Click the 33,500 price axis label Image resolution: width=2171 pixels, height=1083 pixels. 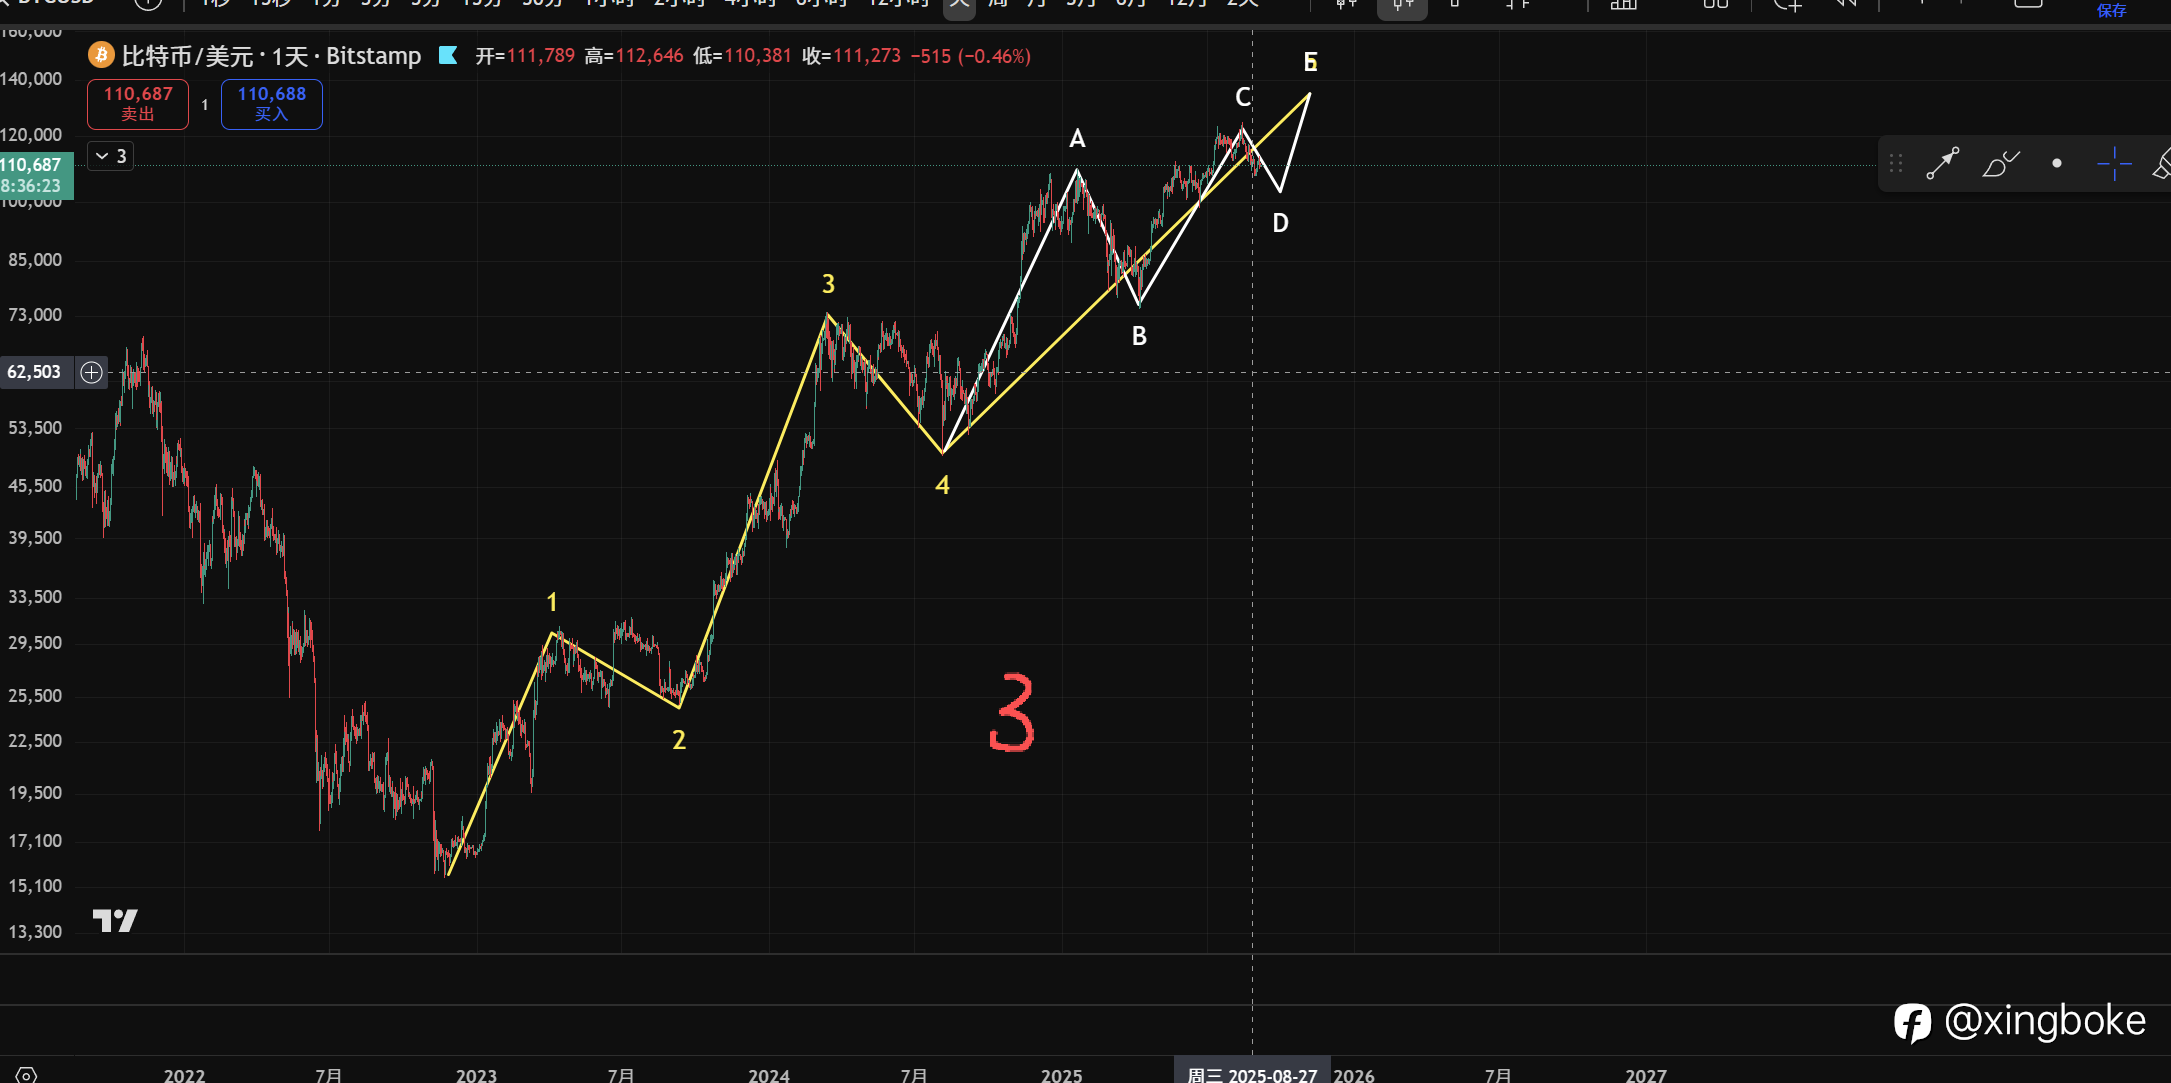pyautogui.click(x=35, y=597)
